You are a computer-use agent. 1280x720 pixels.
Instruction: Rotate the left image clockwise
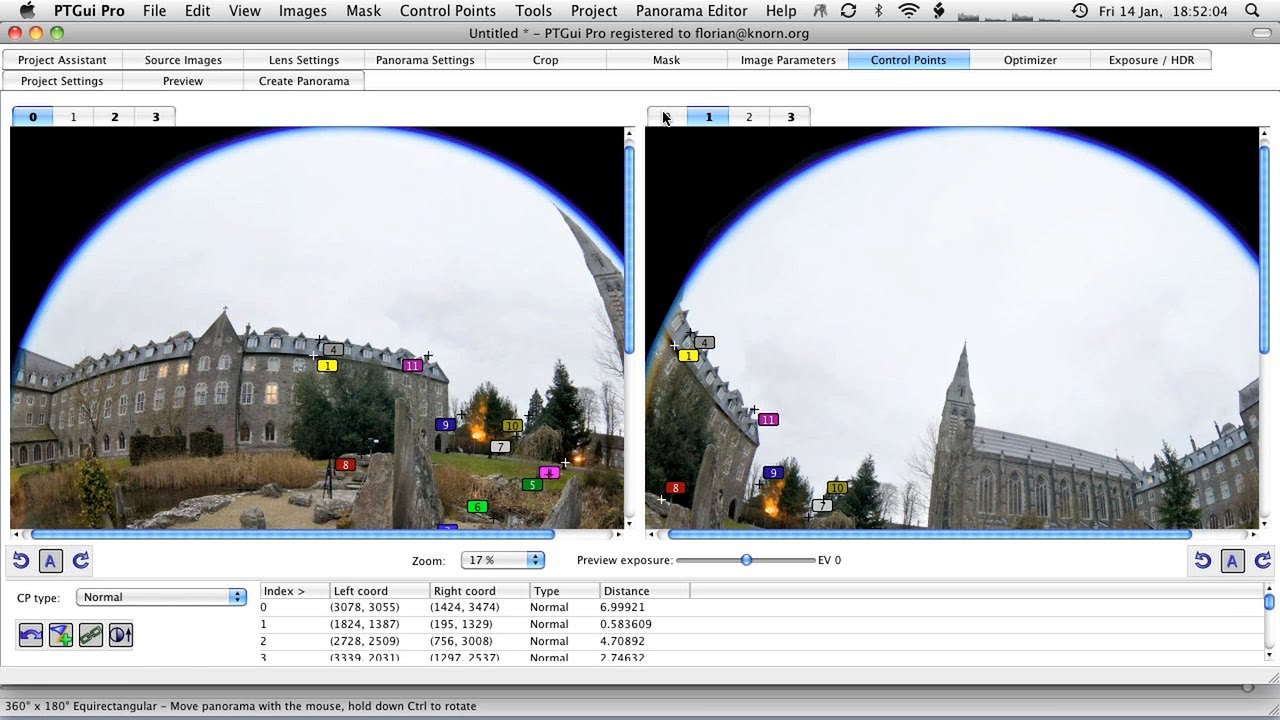click(81, 561)
